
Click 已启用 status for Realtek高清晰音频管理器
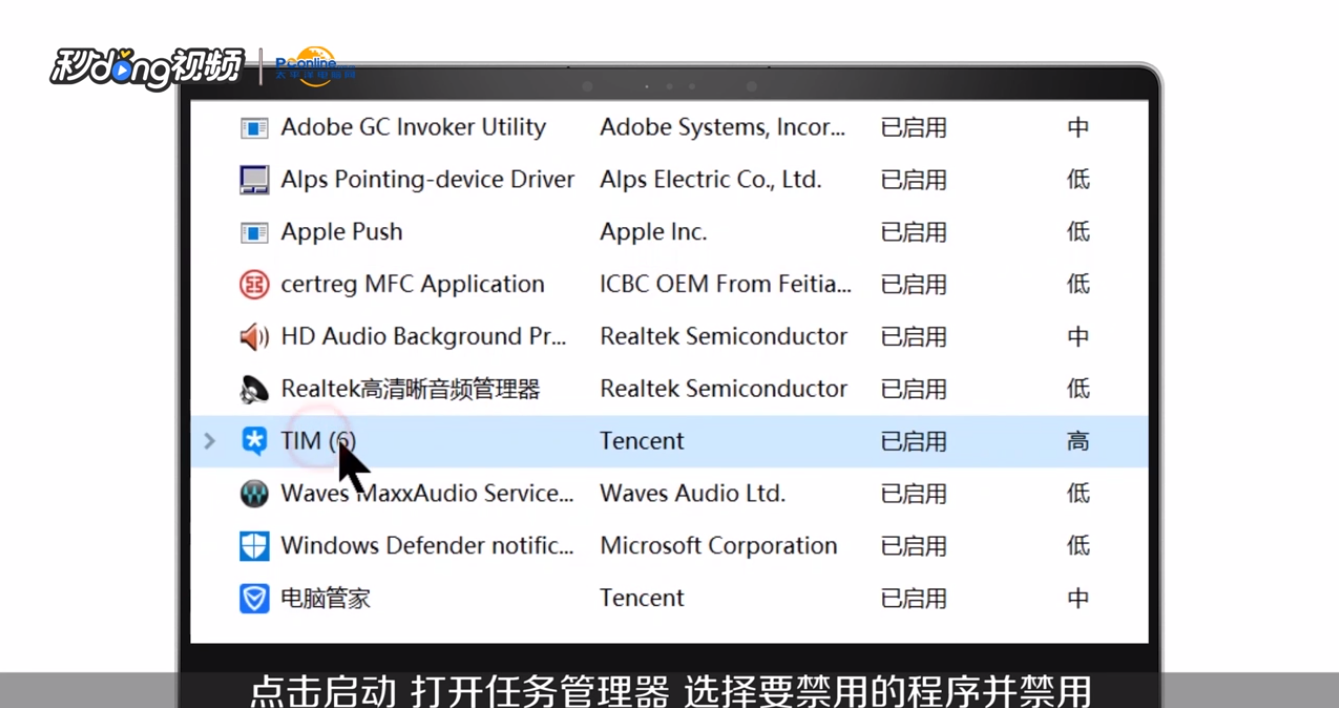tap(914, 389)
